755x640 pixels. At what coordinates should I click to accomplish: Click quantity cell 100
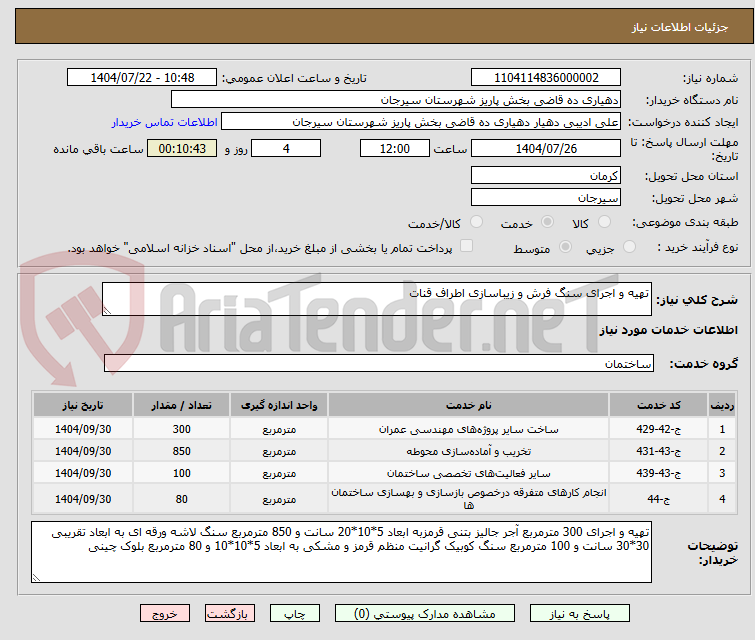(x=182, y=473)
